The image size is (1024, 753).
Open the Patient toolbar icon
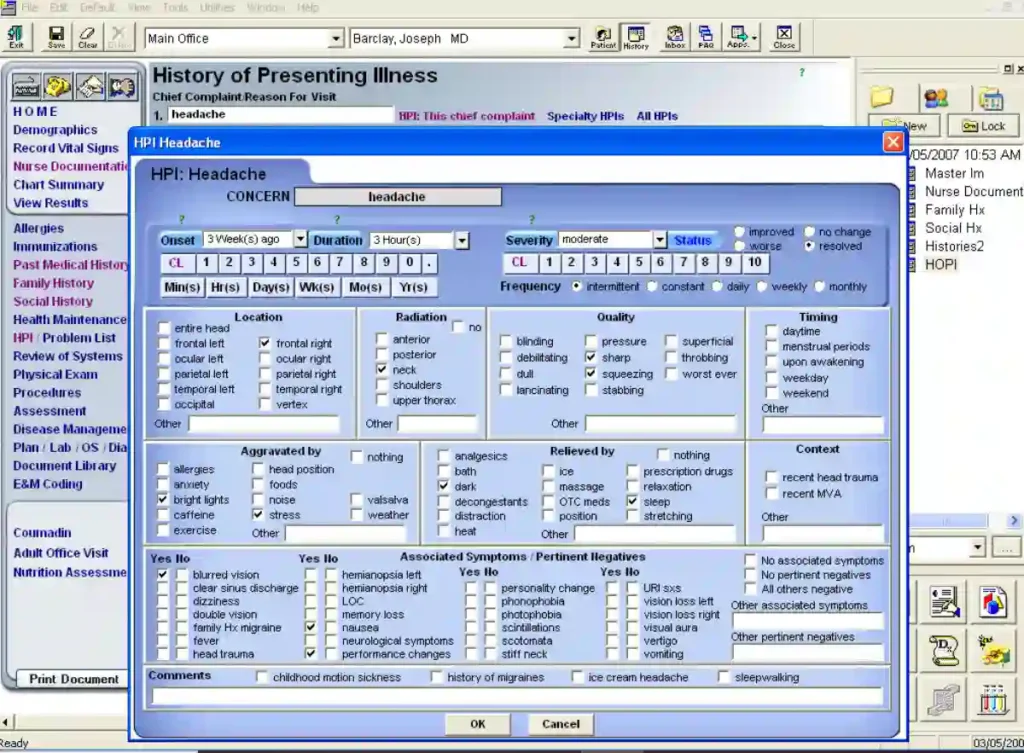point(600,38)
